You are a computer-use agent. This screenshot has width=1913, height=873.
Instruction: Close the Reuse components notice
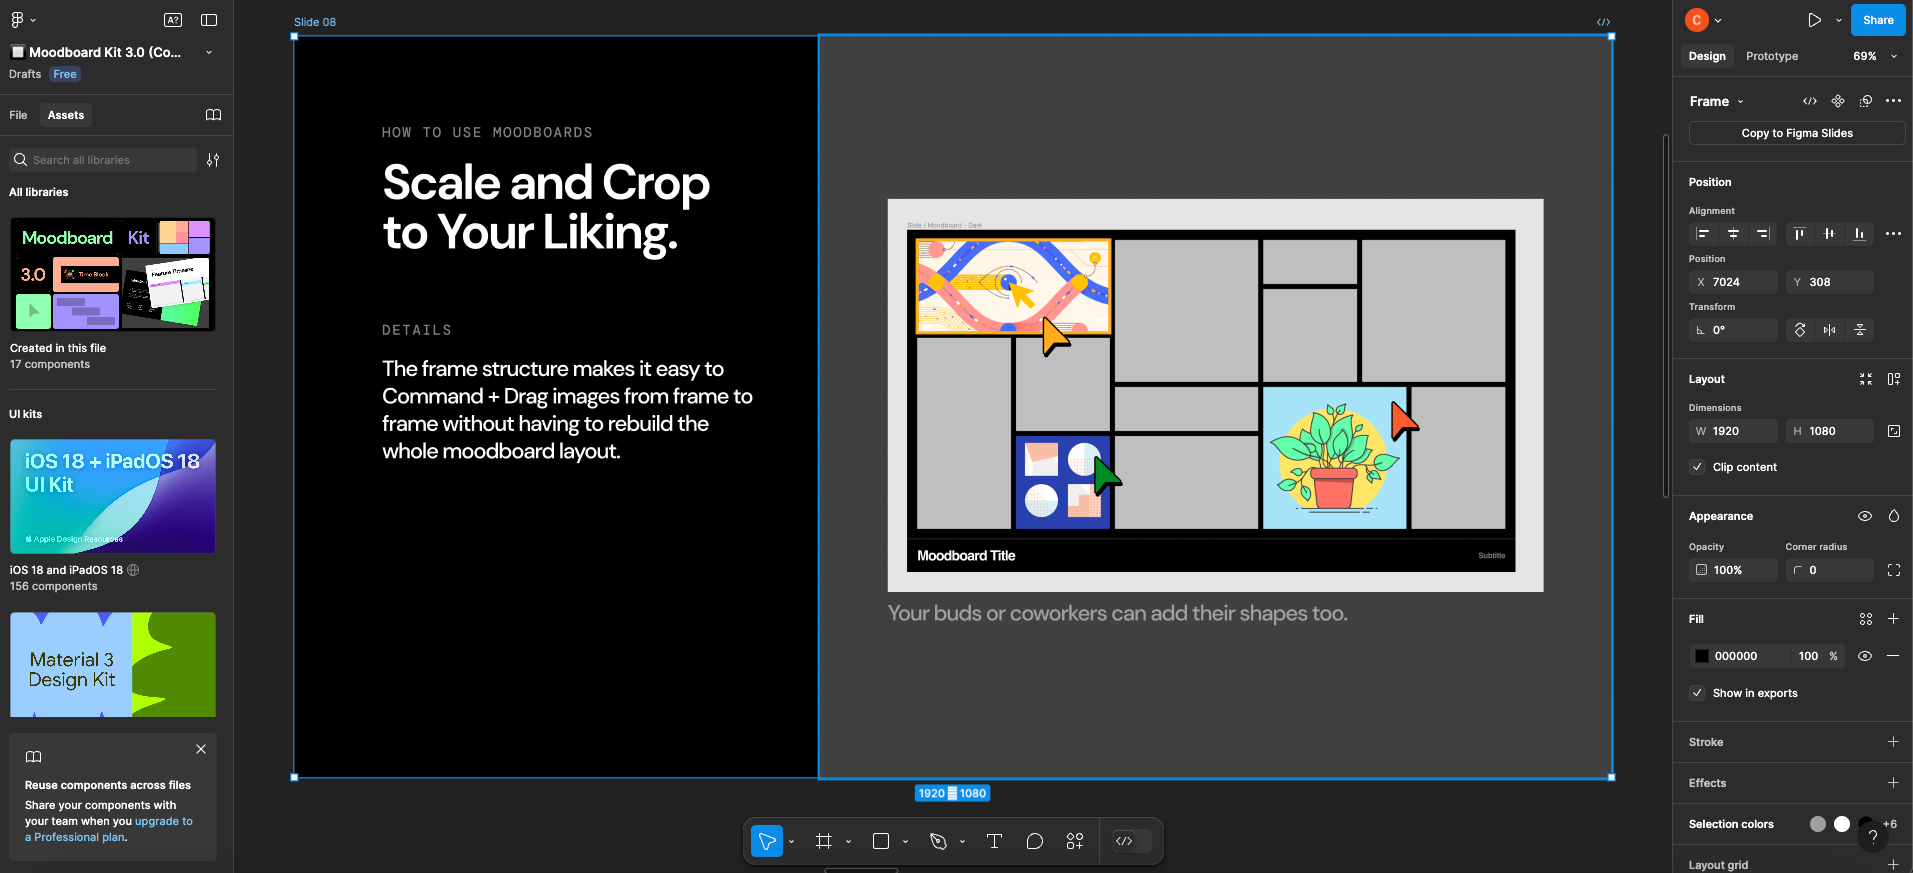201,749
